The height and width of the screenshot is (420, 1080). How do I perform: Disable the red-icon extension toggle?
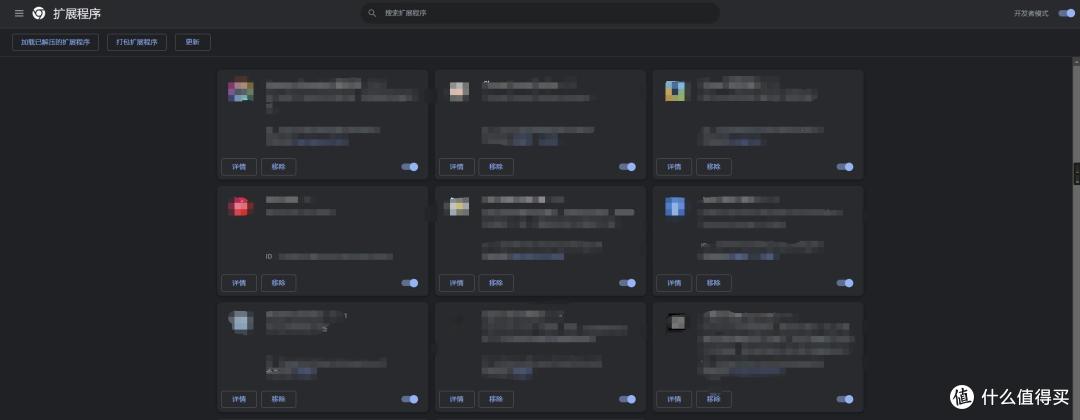[x=410, y=283]
